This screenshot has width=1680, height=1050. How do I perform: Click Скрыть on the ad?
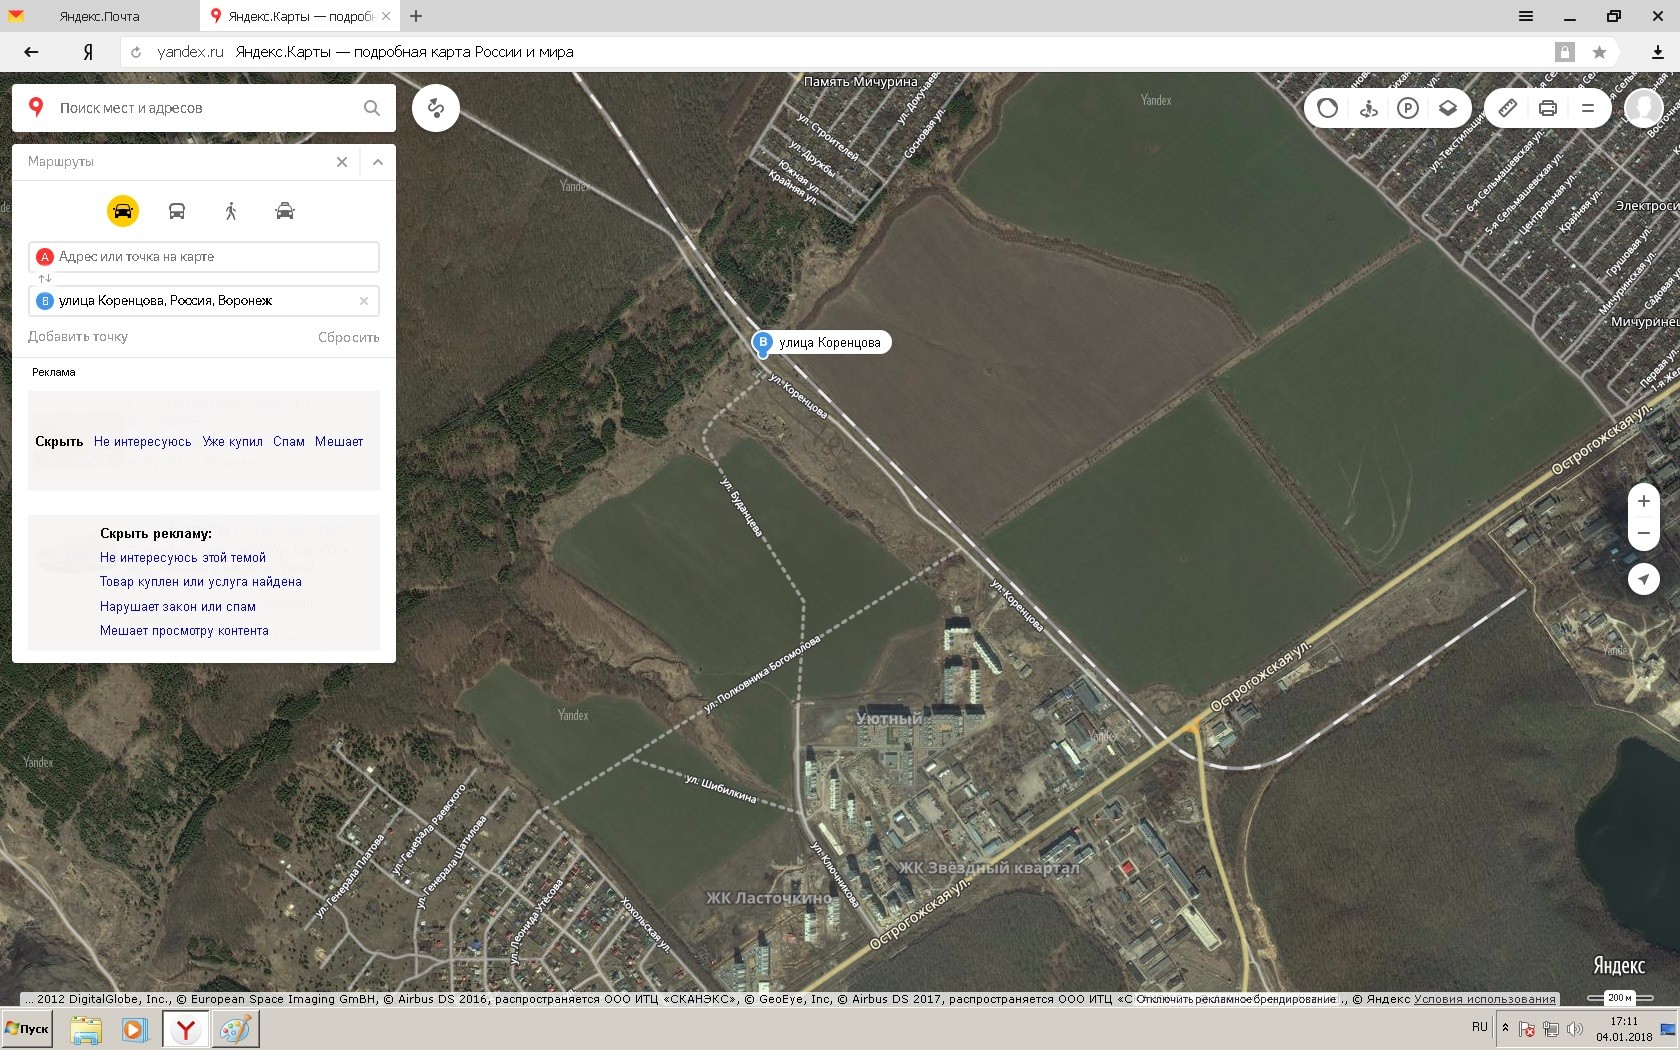(x=59, y=442)
